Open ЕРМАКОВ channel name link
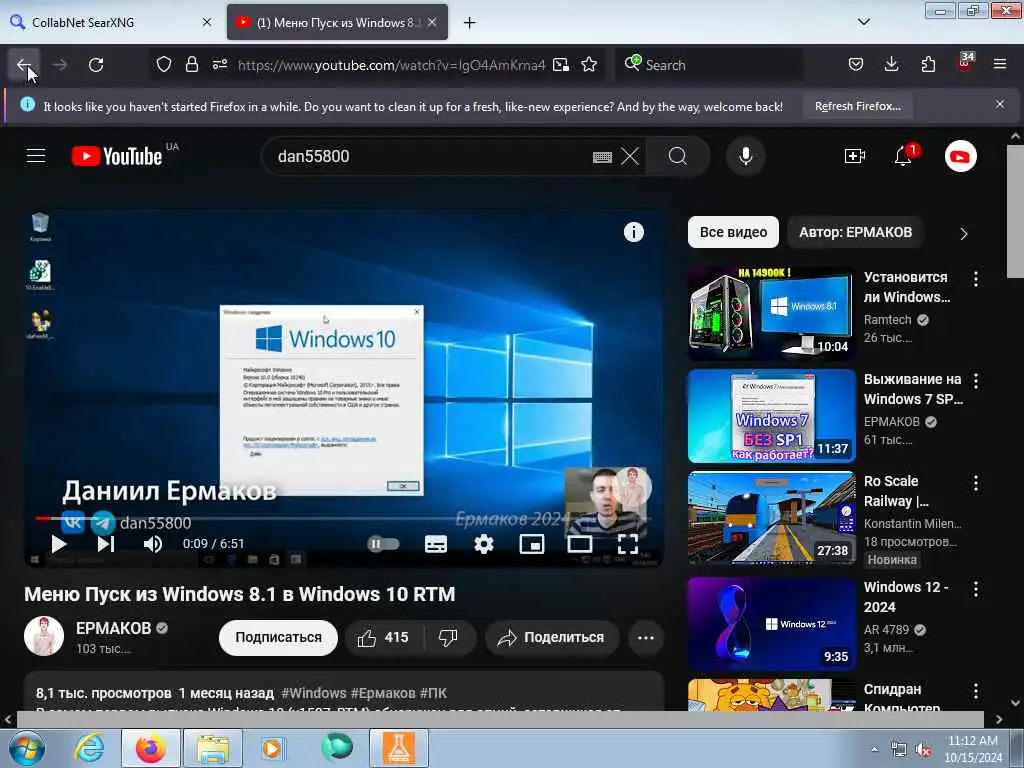This screenshot has width=1024, height=768. (x=113, y=628)
